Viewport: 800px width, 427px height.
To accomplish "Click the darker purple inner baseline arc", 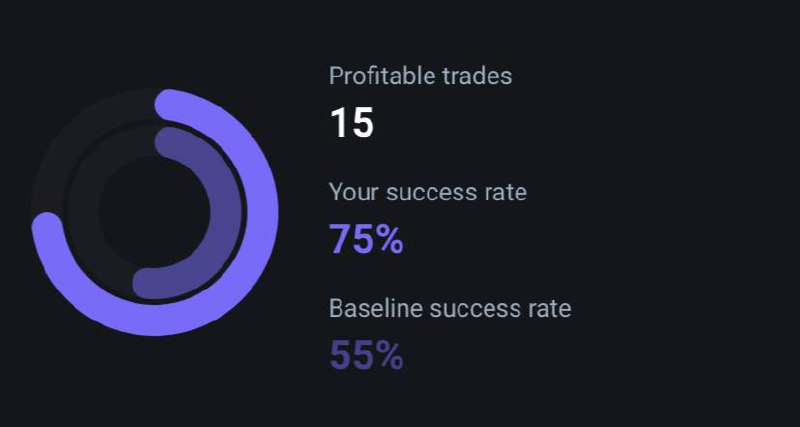I will [x=225, y=212].
